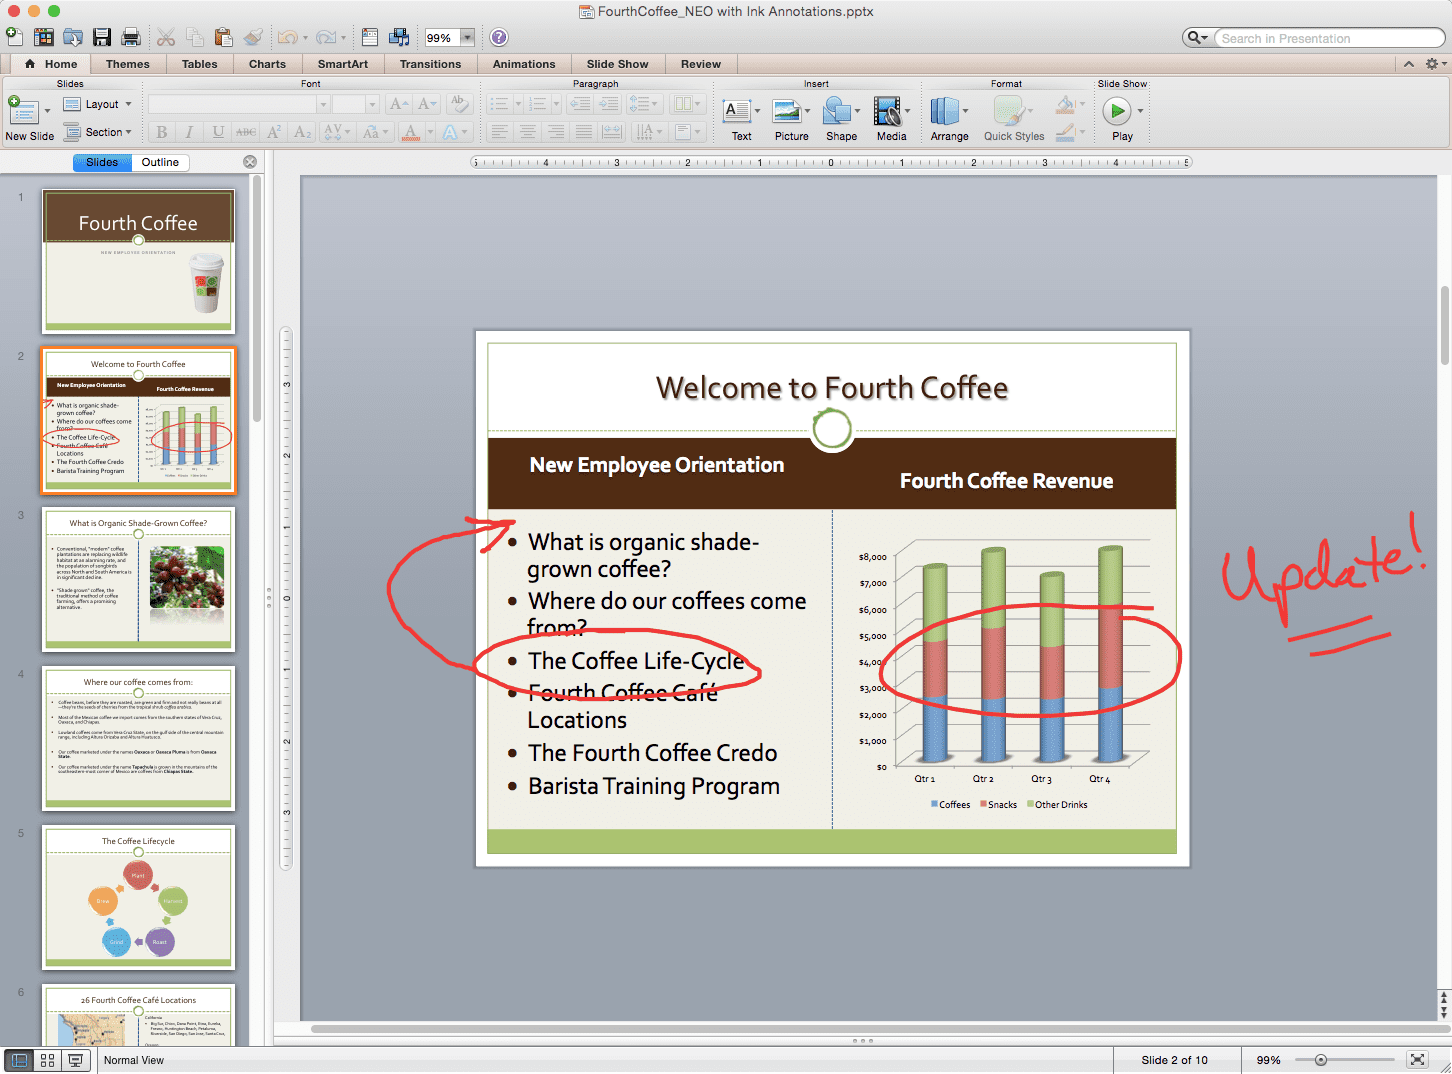This screenshot has height=1074, width=1452.
Task: Close the slides pane with the X button
Action: pyautogui.click(x=250, y=162)
